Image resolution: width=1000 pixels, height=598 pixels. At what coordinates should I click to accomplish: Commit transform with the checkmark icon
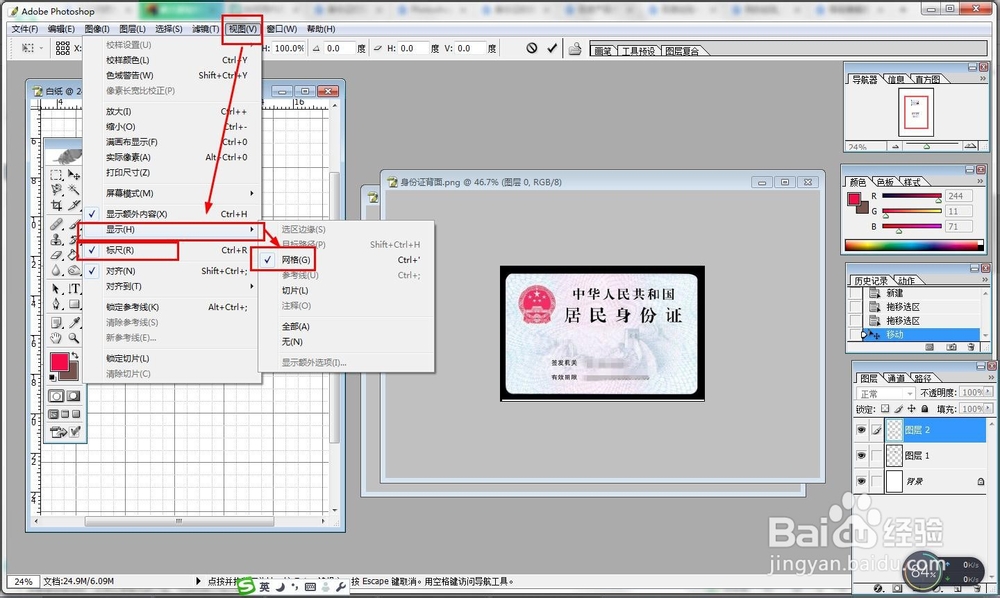[x=552, y=48]
